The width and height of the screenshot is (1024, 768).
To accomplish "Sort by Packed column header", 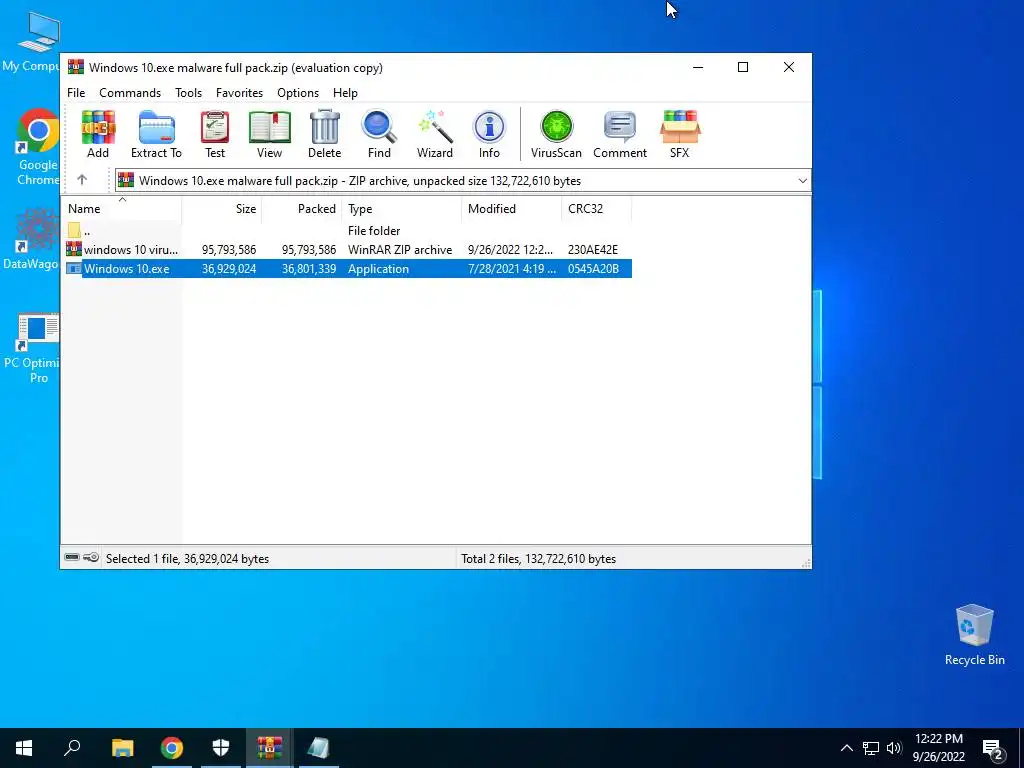I will [x=301, y=208].
